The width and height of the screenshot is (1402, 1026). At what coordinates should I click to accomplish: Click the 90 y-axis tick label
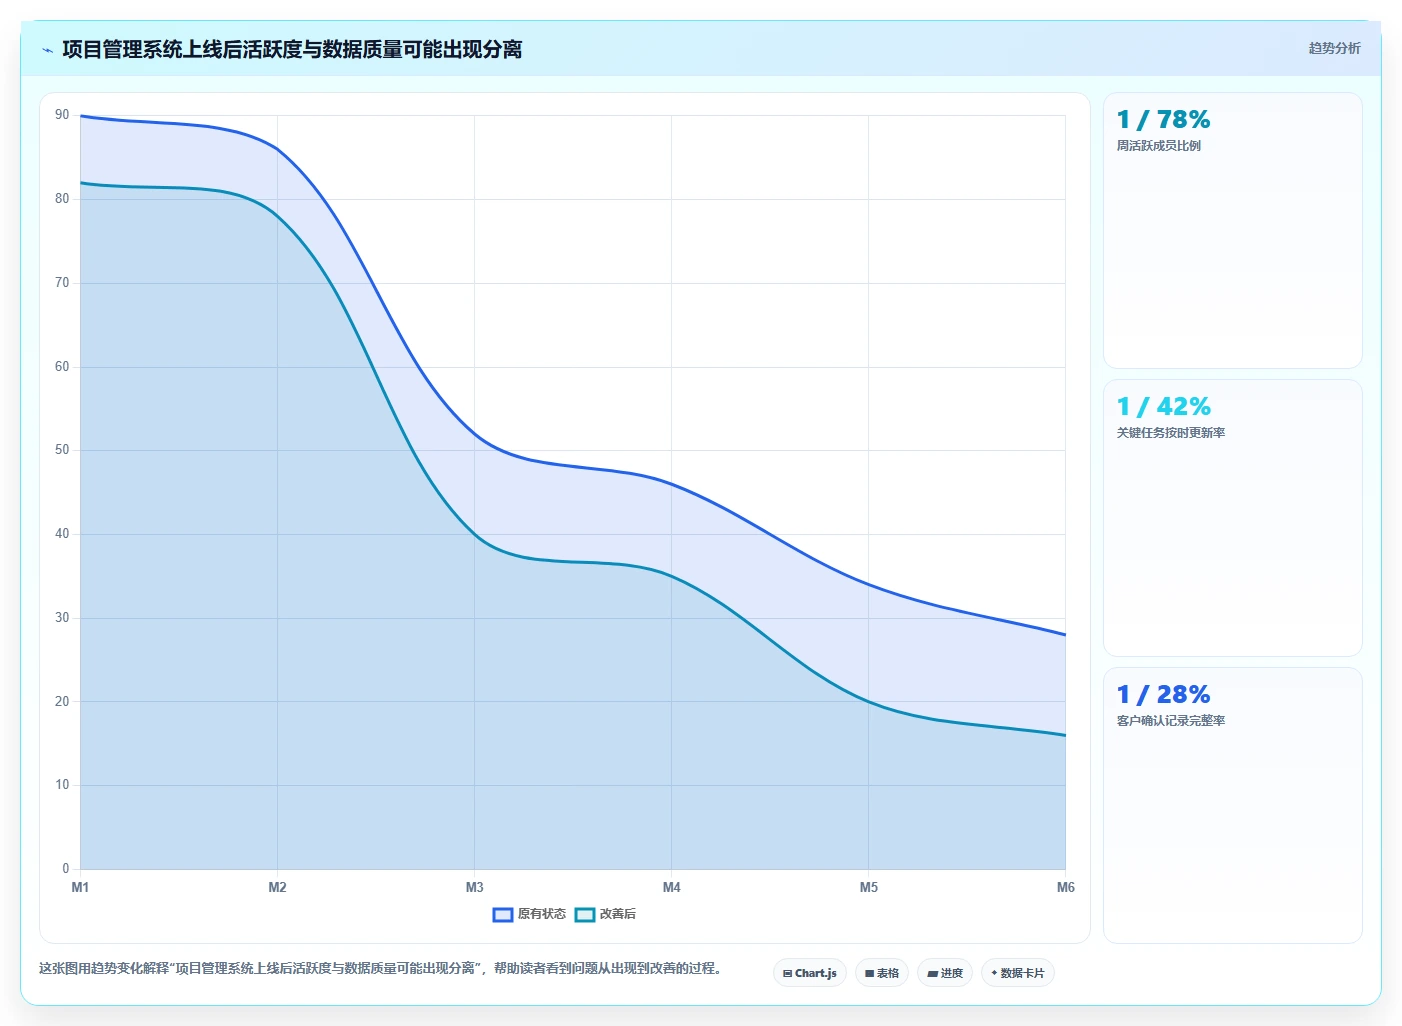[x=62, y=115]
